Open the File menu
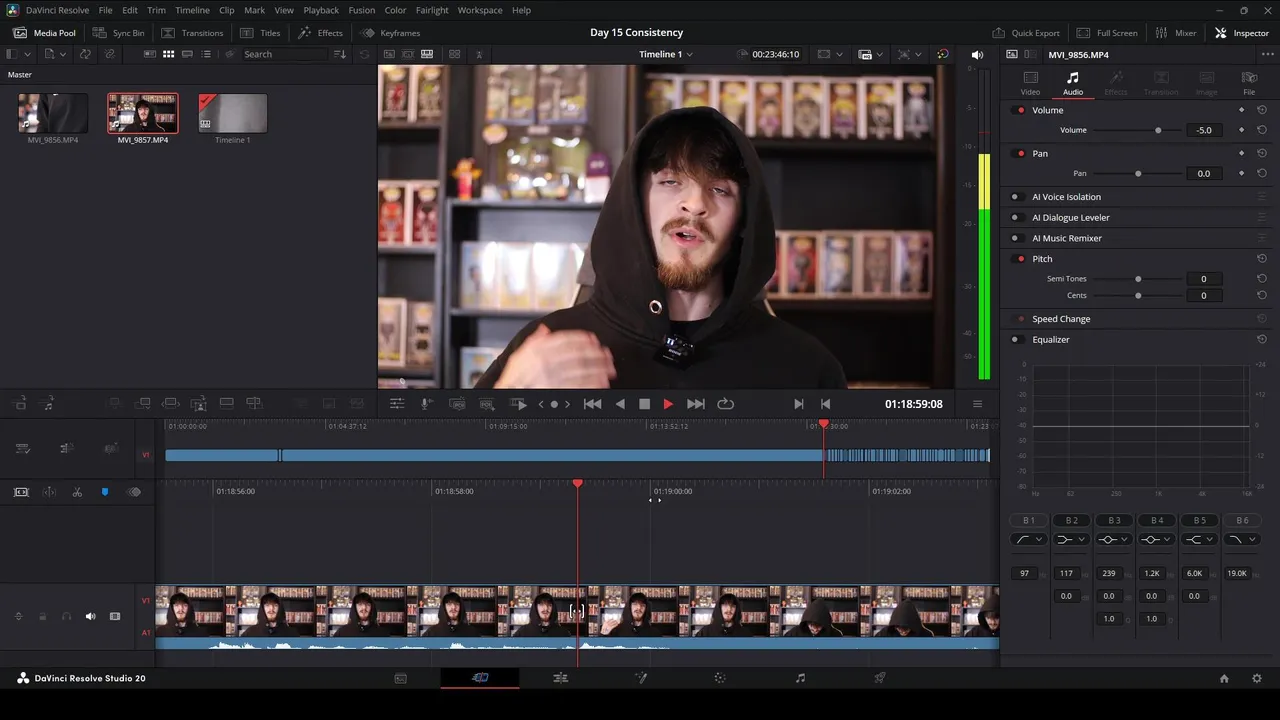 pyautogui.click(x=105, y=10)
